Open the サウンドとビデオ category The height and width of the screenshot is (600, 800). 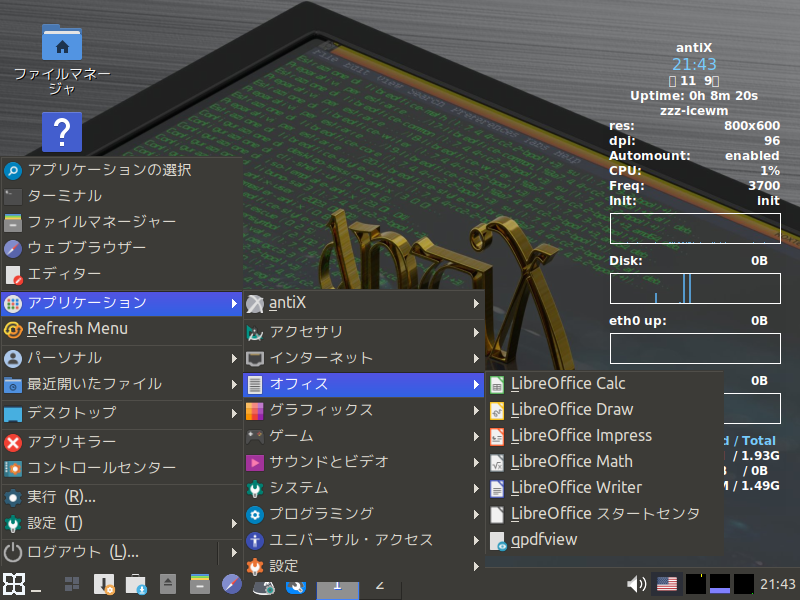click(364, 462)
